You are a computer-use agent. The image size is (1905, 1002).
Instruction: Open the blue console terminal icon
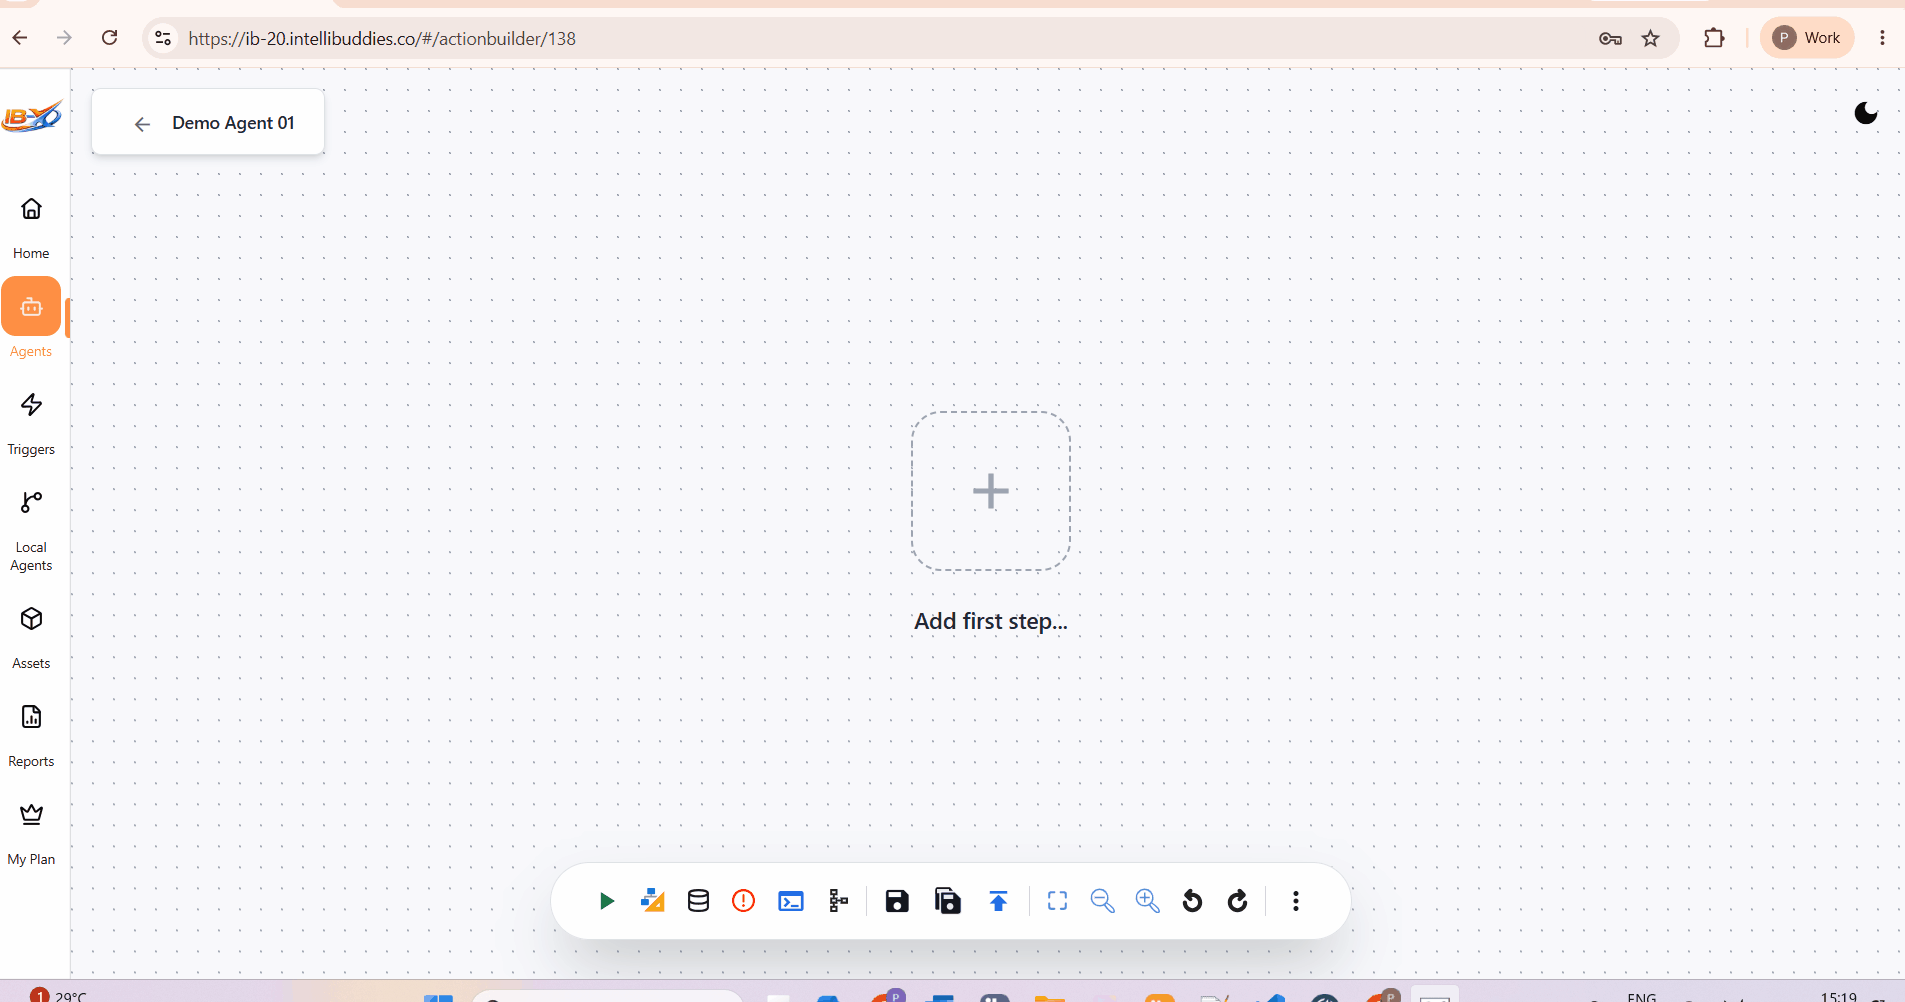pos(791,901)
